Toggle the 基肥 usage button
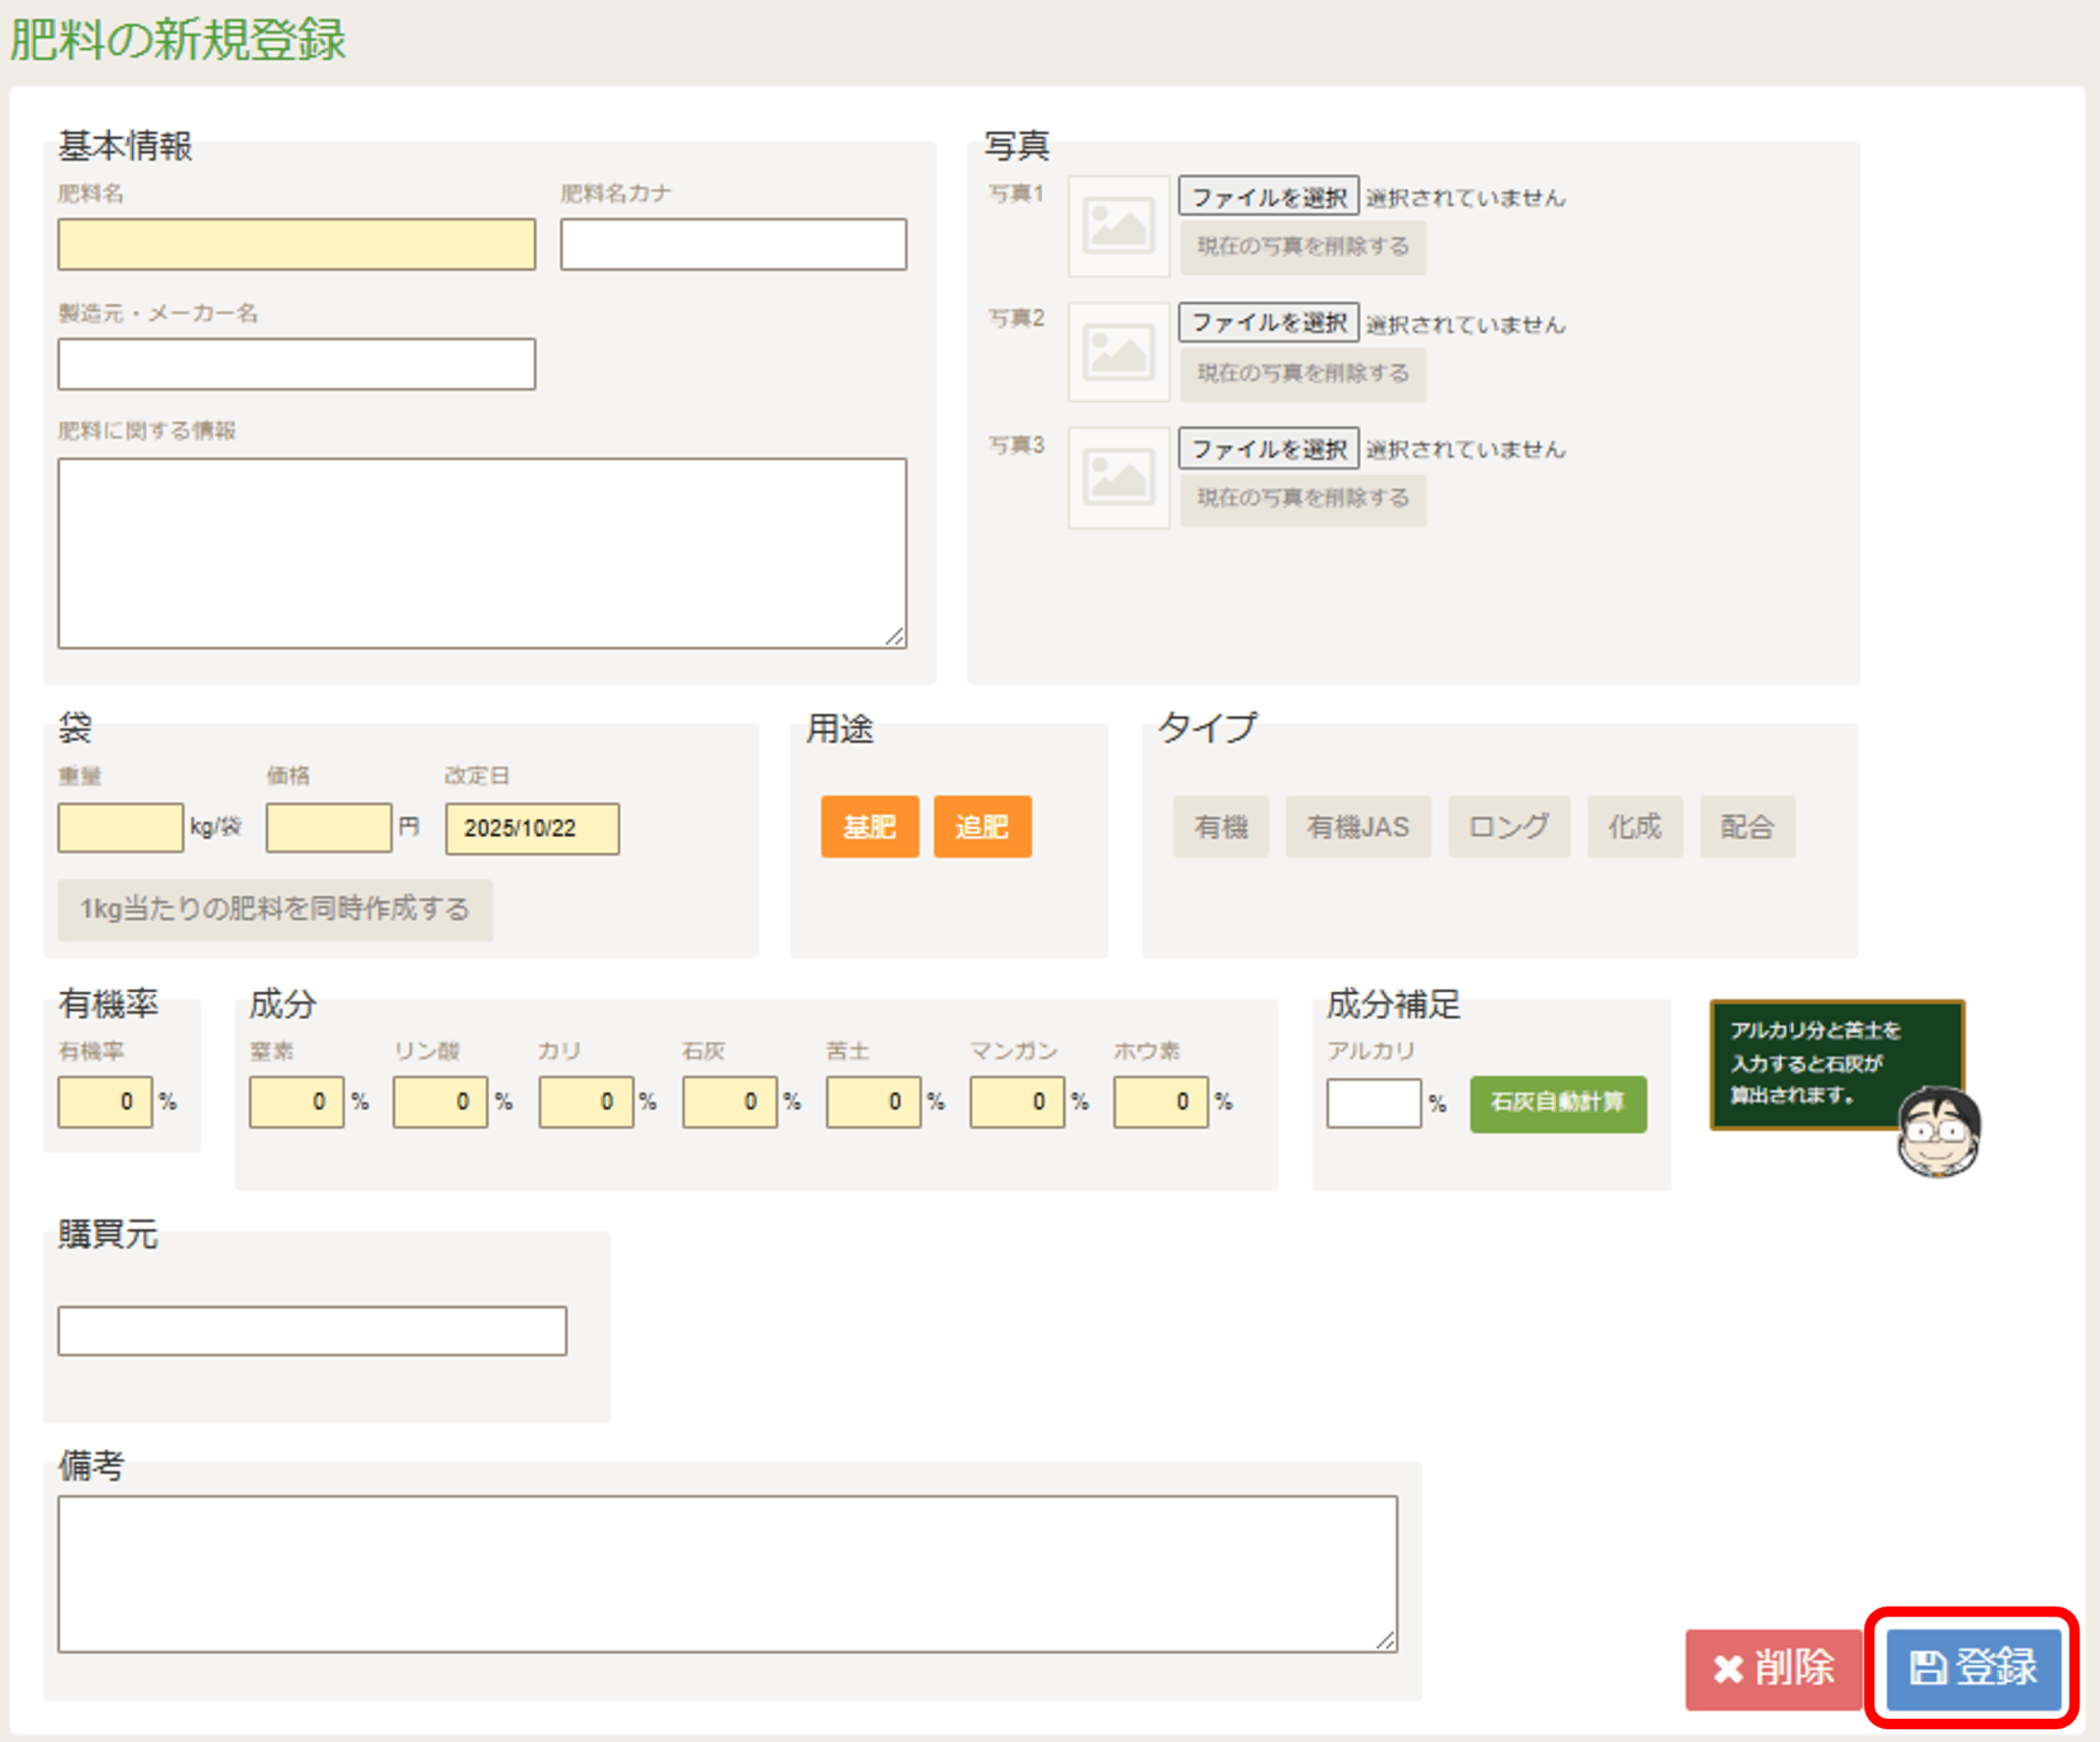 [869, 827]
